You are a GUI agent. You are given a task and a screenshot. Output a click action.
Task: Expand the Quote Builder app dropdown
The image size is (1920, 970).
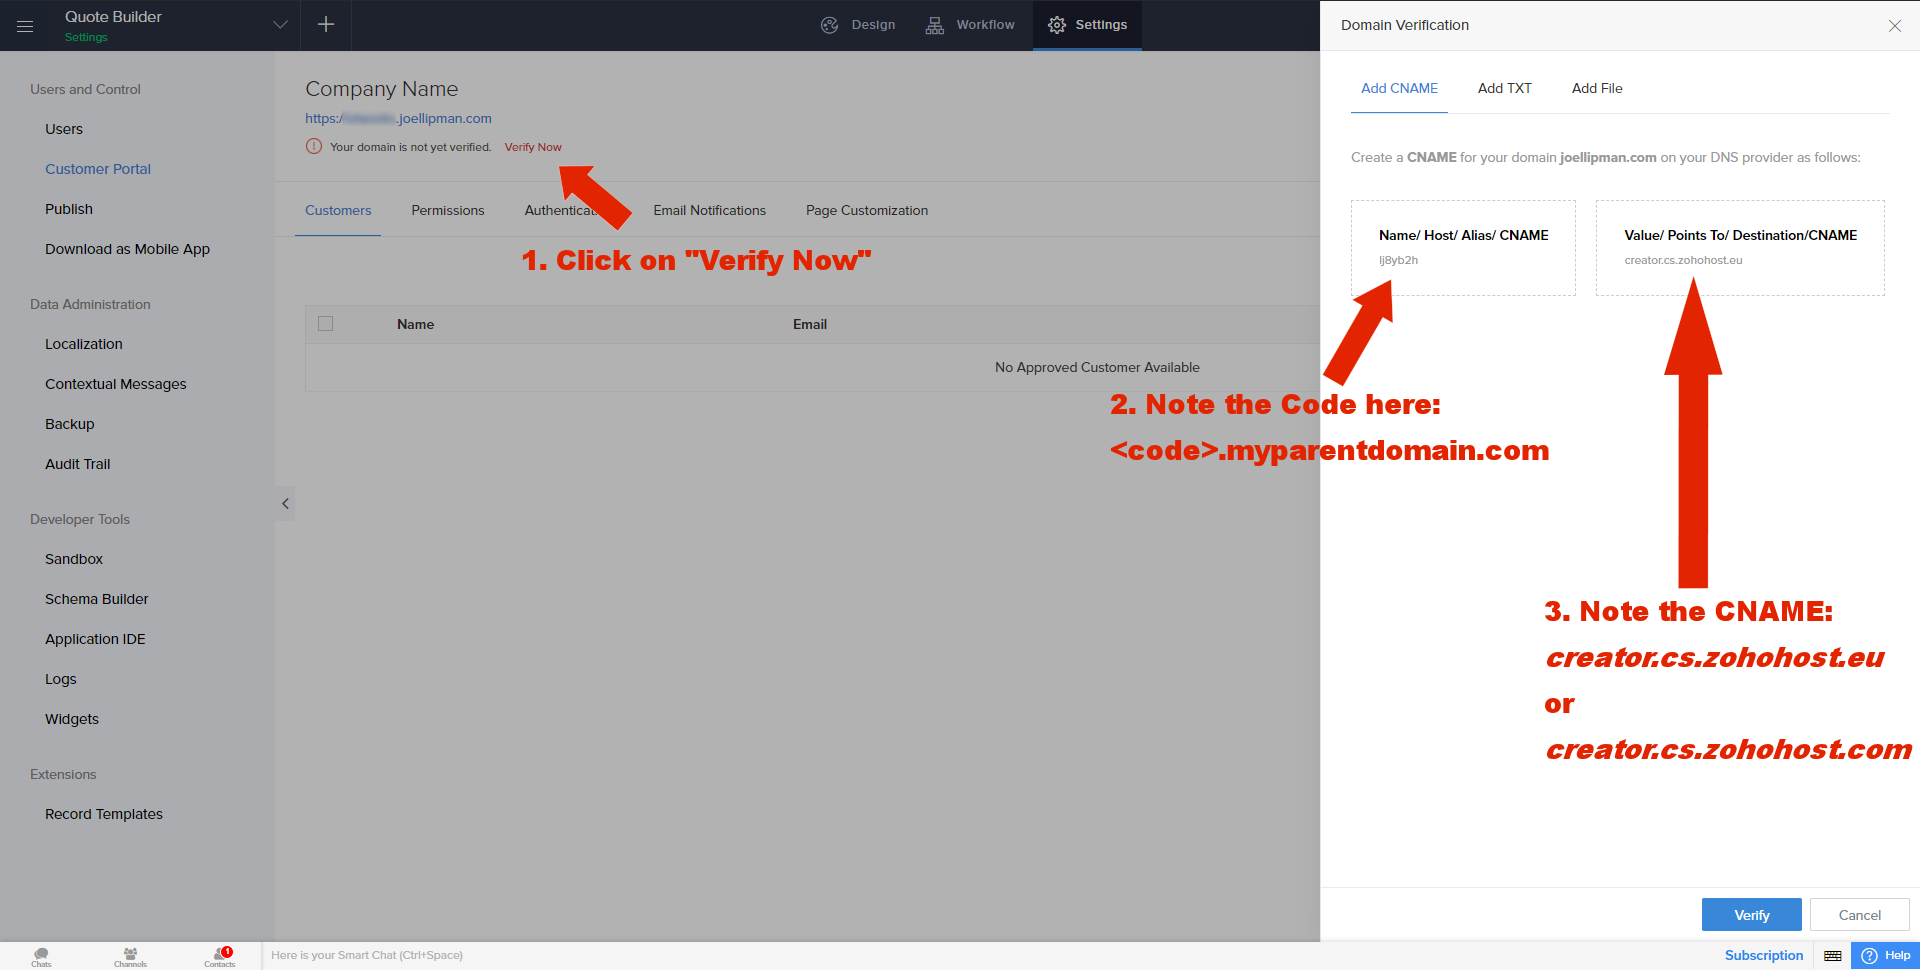coord(280,25)
